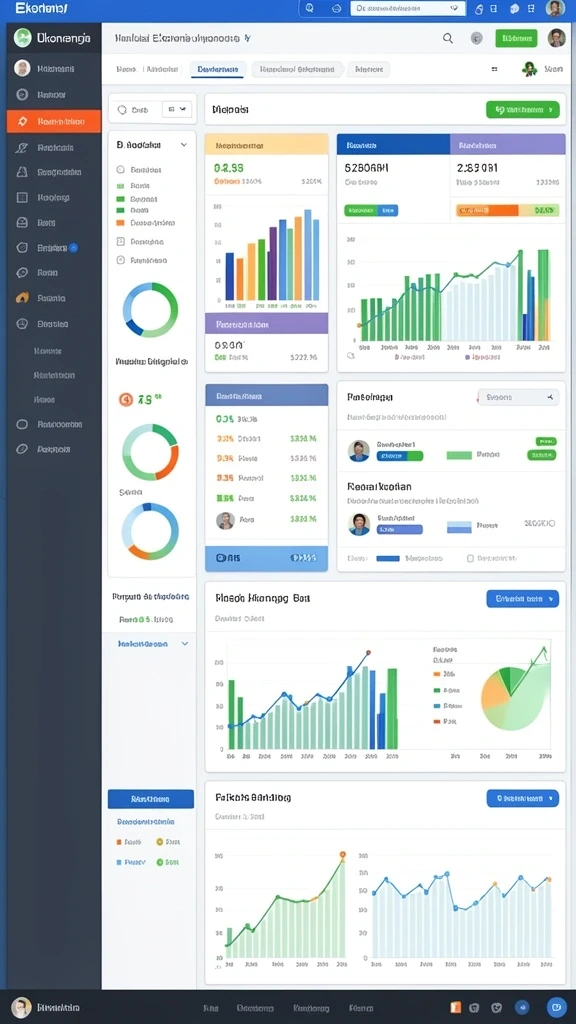Click the blue circular icon at bottom-right corner

point(556,1007)
